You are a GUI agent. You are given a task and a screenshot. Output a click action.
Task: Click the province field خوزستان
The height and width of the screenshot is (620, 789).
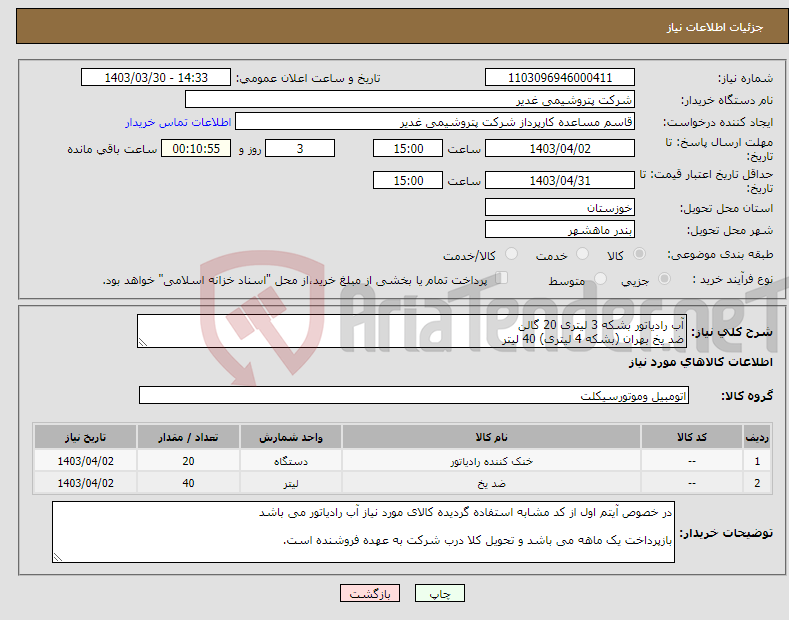point(560,207)
